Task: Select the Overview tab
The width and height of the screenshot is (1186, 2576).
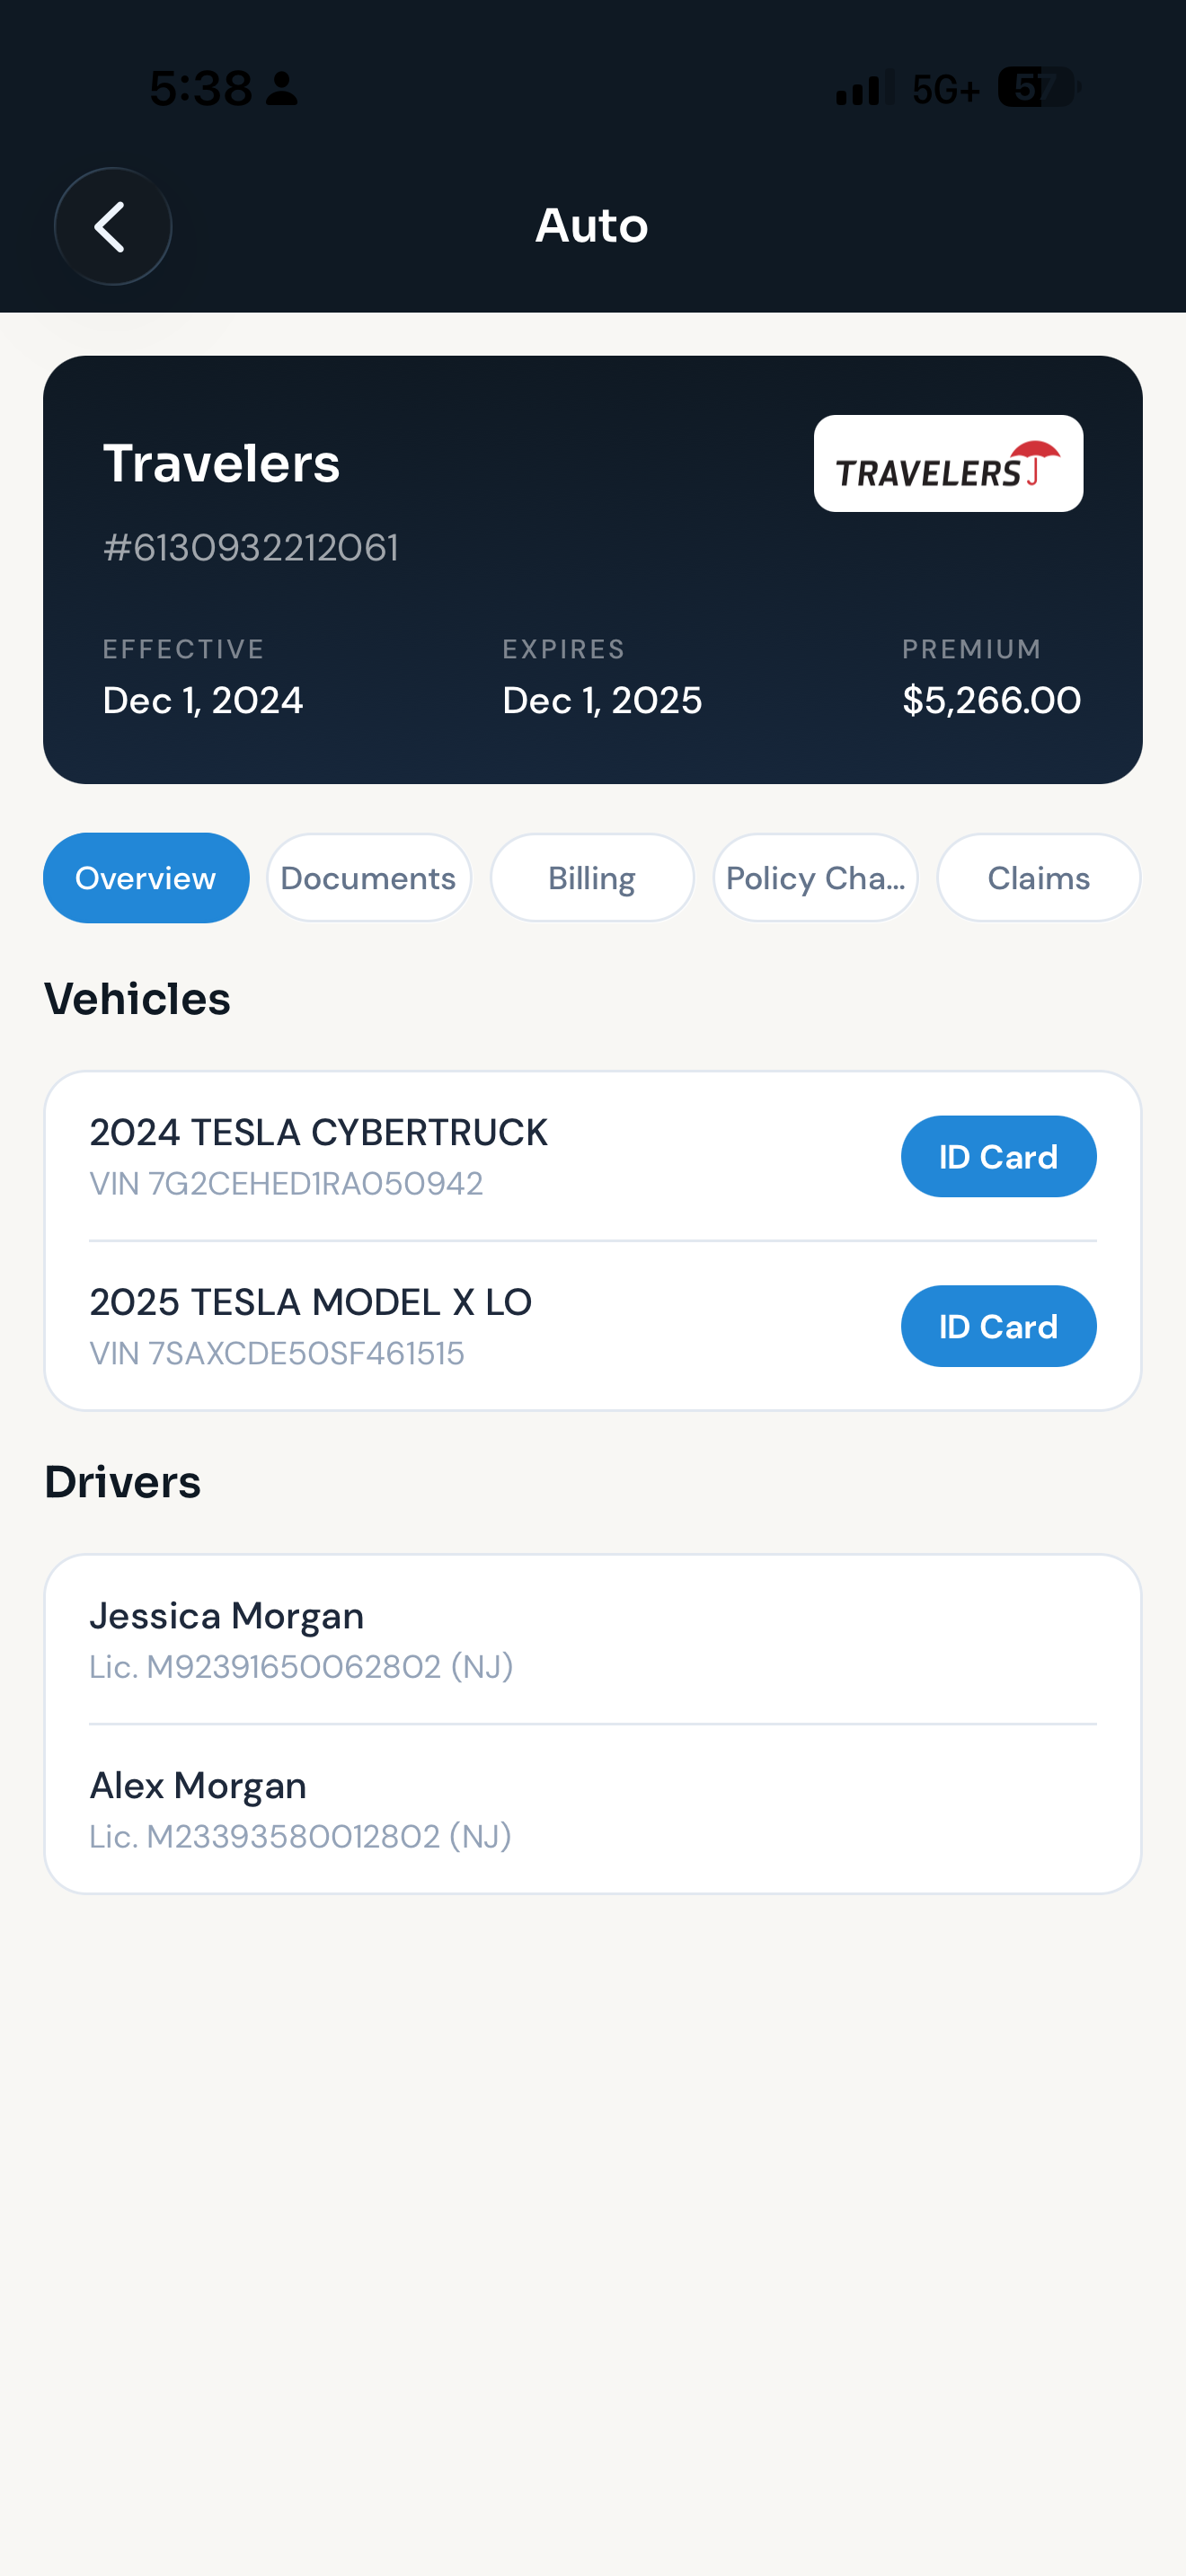Action: pyautogui.click(x=146, y=877)
